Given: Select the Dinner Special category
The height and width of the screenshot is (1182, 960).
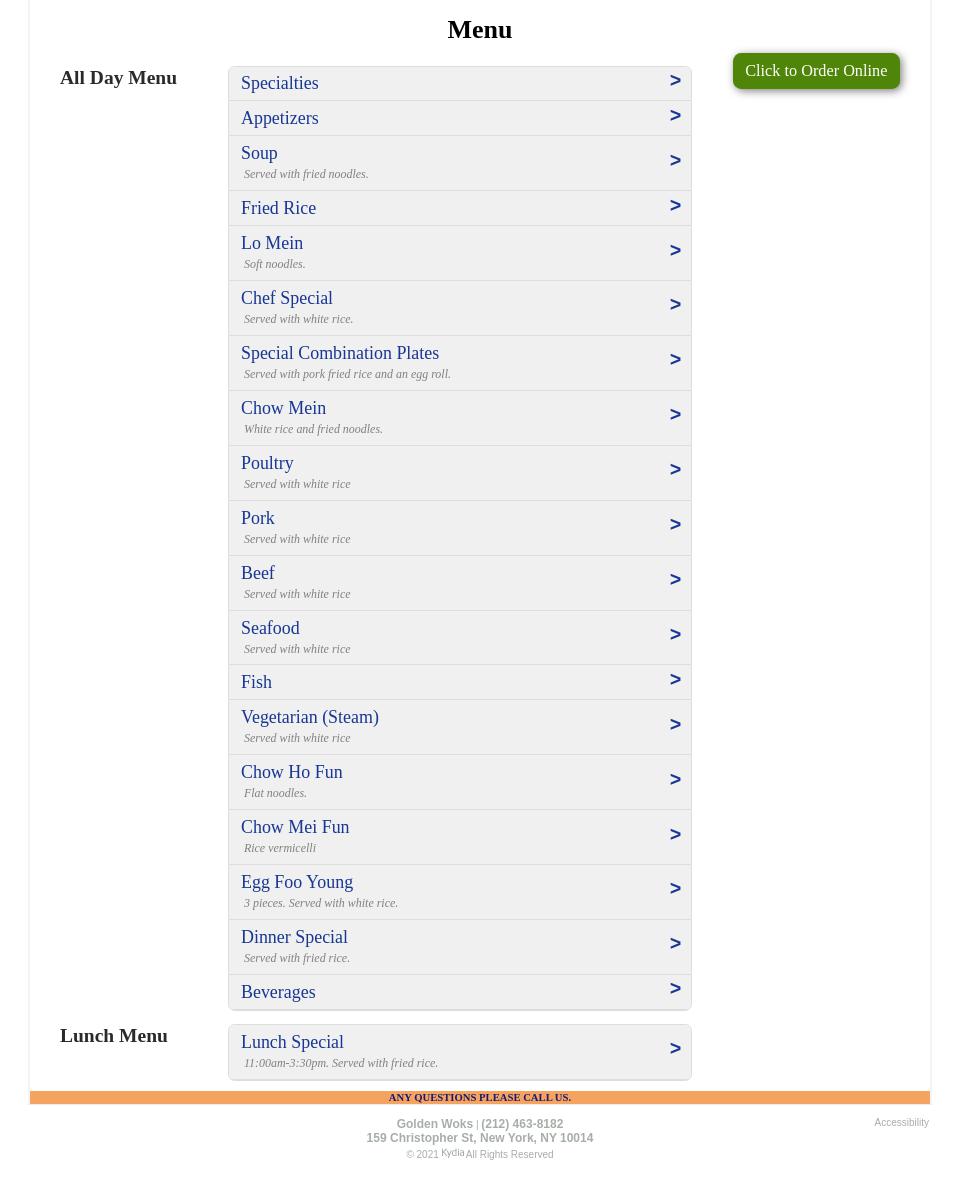Looking at the screenshot, I should [460, 948].
